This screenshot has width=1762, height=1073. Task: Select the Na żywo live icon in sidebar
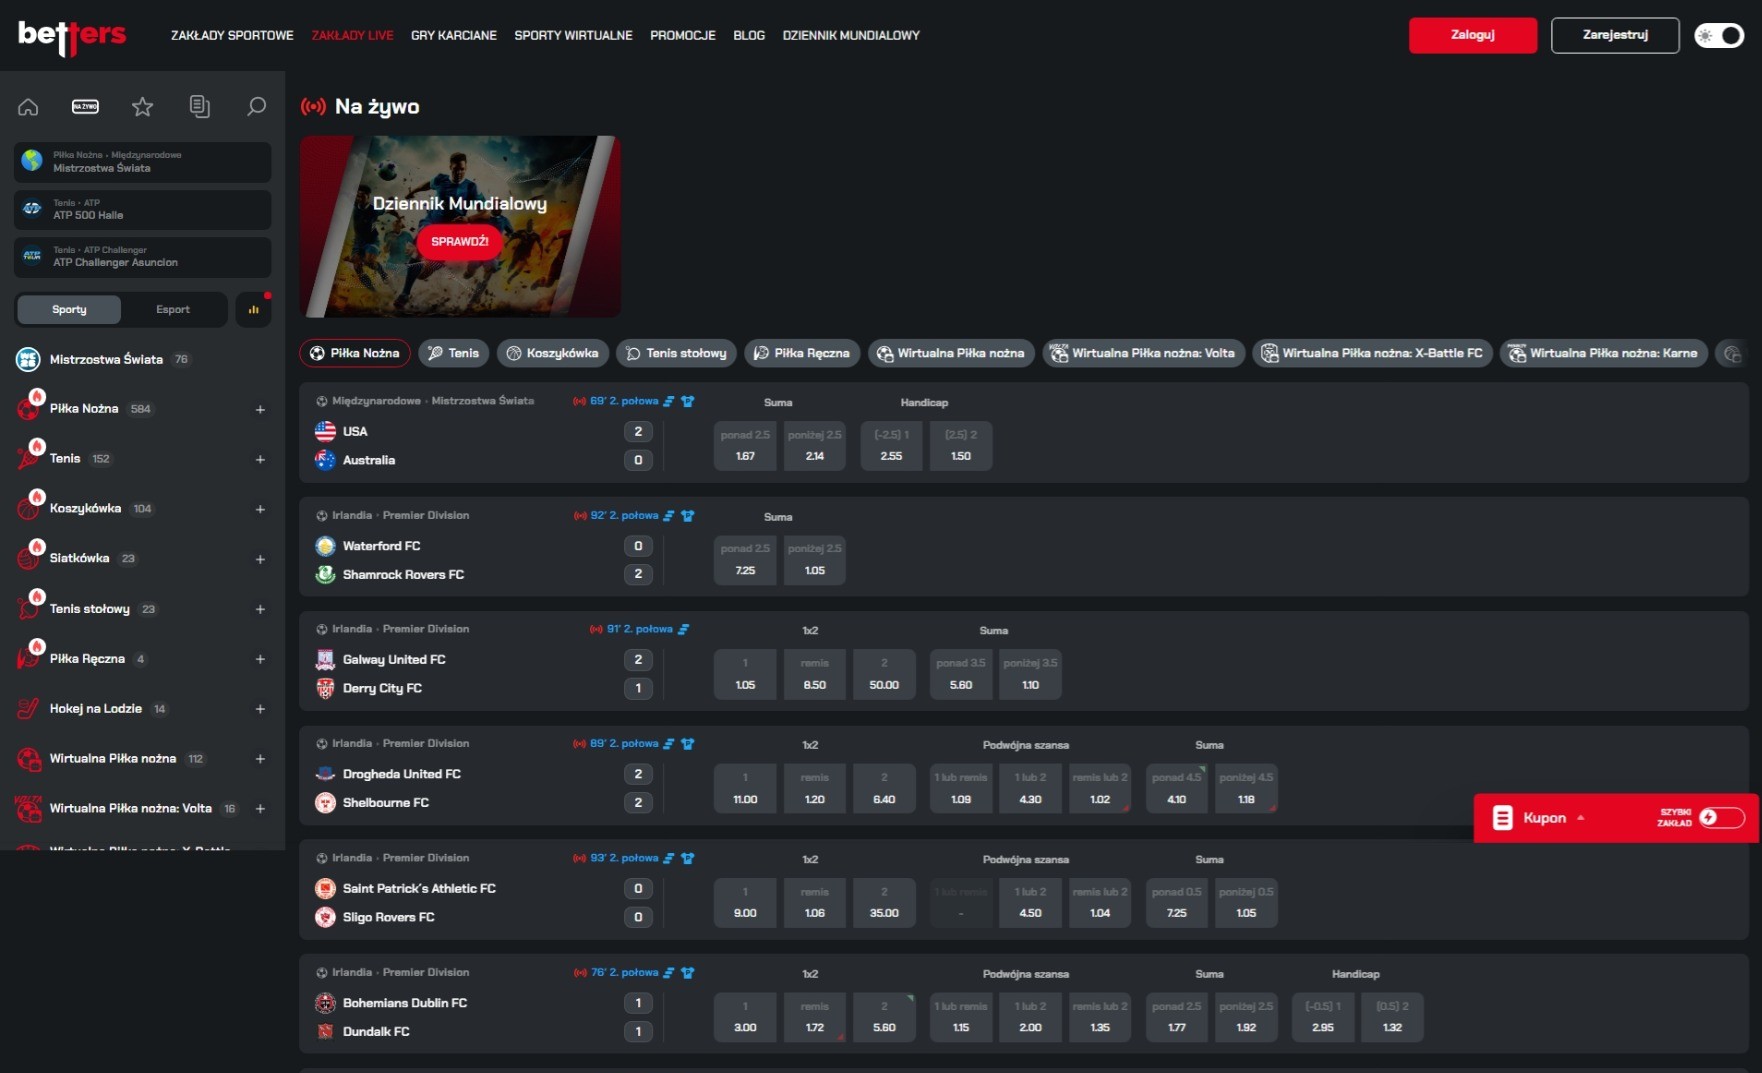tap(86, 107)
